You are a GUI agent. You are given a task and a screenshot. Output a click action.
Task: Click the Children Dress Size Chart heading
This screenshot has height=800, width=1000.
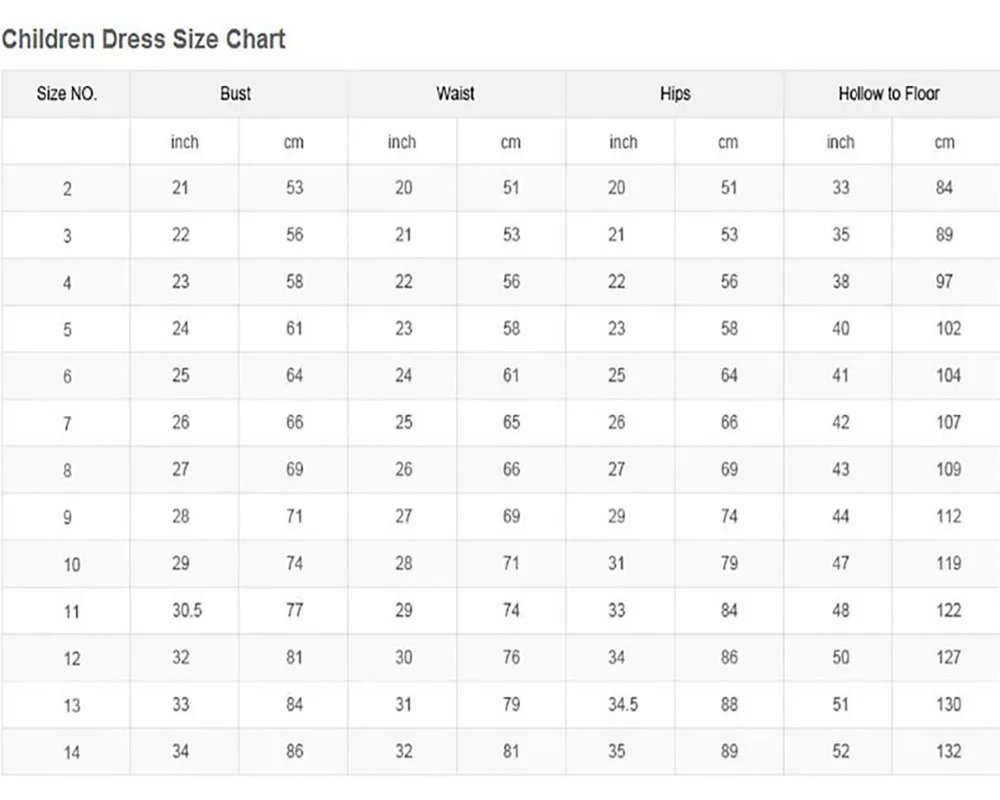pyautogui.click(x=143, y=40)
